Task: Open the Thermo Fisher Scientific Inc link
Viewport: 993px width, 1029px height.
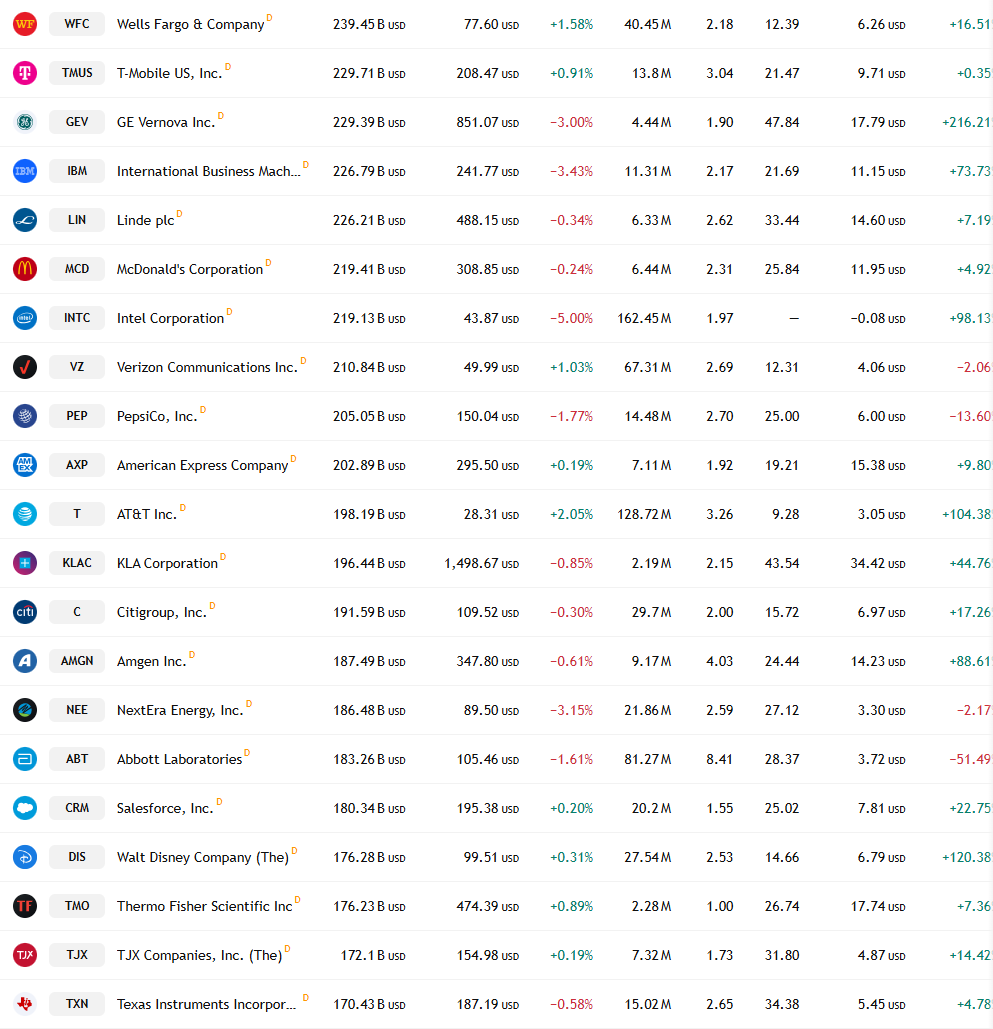Action: point(205,906)
